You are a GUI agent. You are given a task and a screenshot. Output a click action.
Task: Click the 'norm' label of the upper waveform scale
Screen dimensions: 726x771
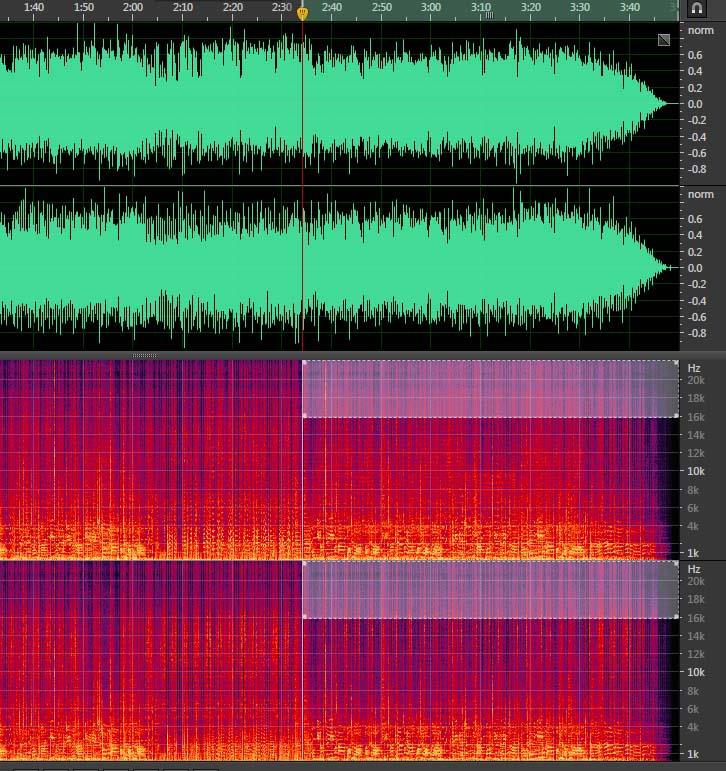click(x=700, y=30)
